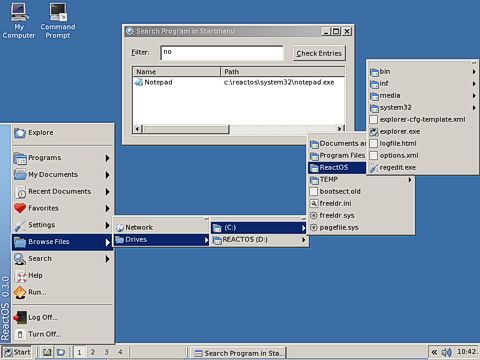
Task: Click the notepad.exe path cell
Action: click(279, 82)
